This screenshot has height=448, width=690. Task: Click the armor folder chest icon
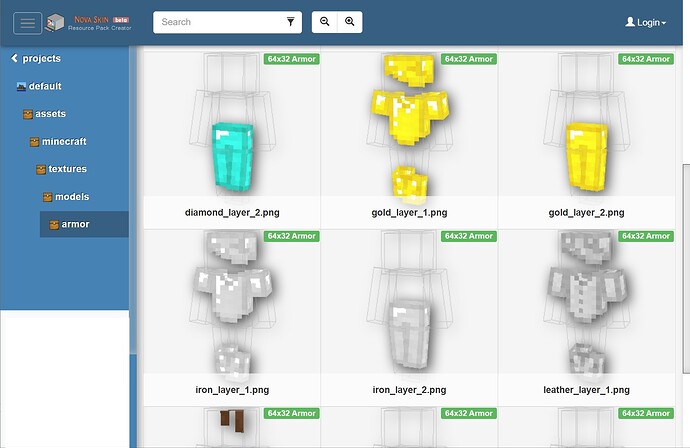54,225
